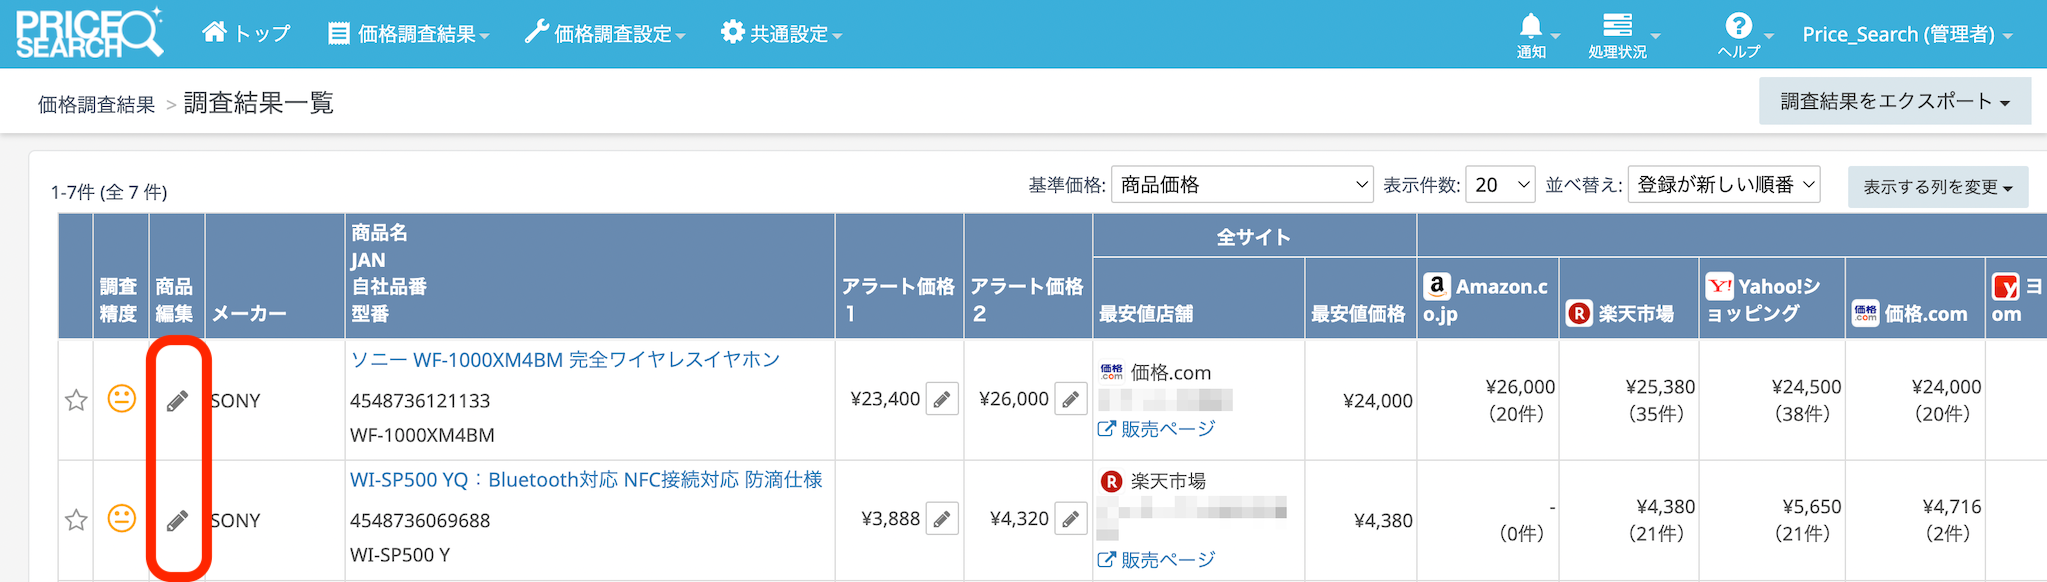Edit alert price 1 value ¥3,888

pos(942,519)
